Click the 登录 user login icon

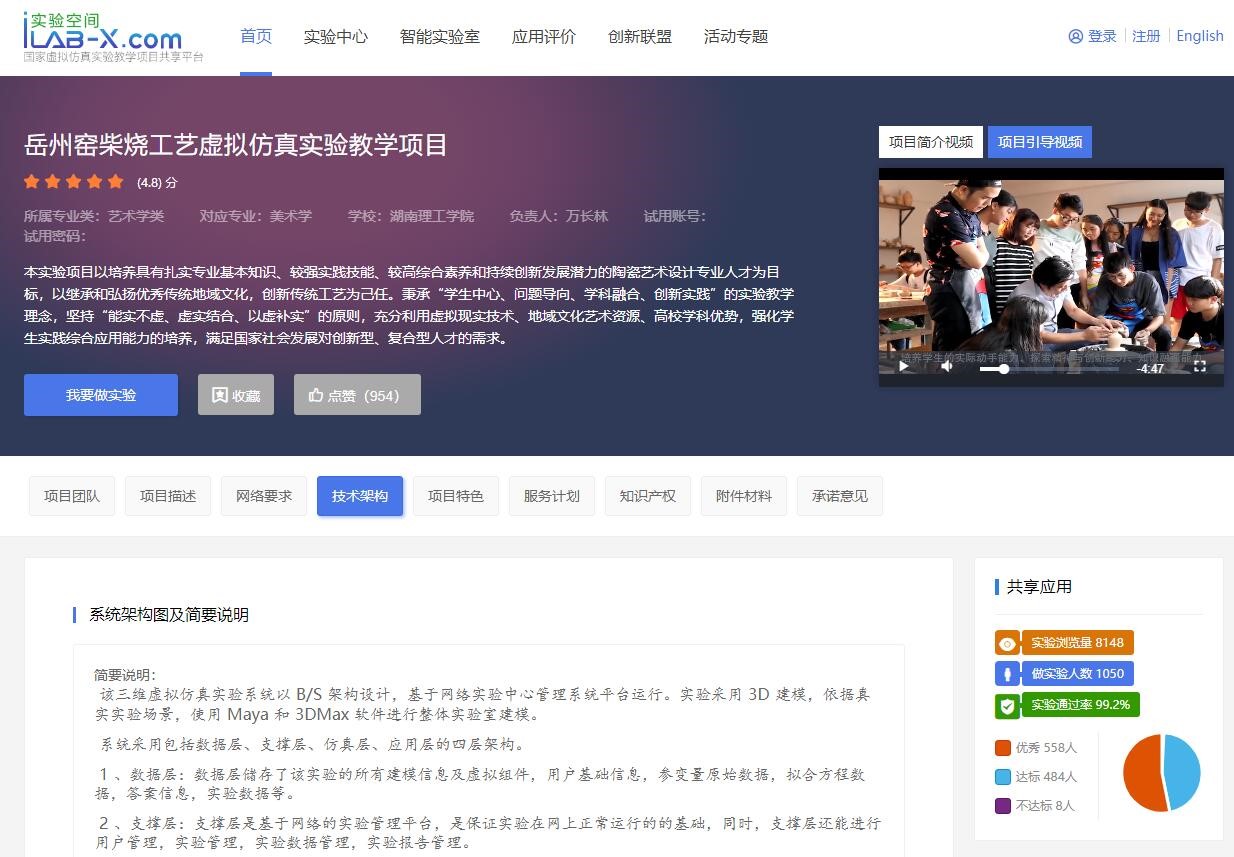click(1076, 37)
